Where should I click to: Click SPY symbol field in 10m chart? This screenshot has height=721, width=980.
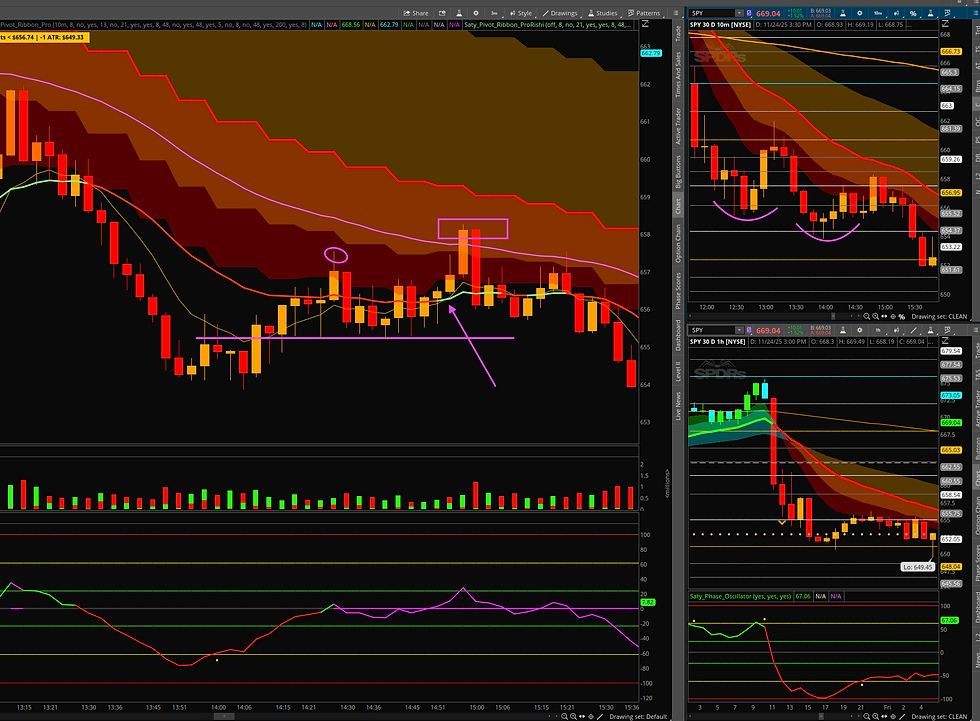pyautogui.click(x=712, y=13)
